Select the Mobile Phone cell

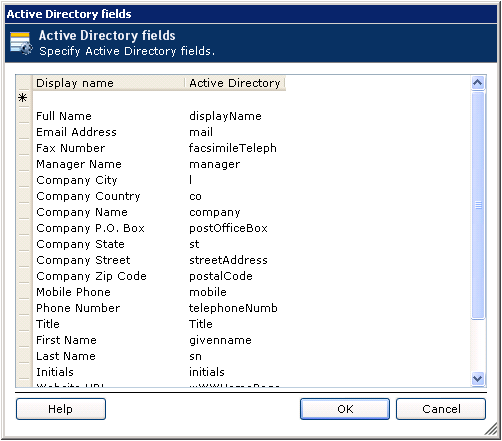click(109, 292)
